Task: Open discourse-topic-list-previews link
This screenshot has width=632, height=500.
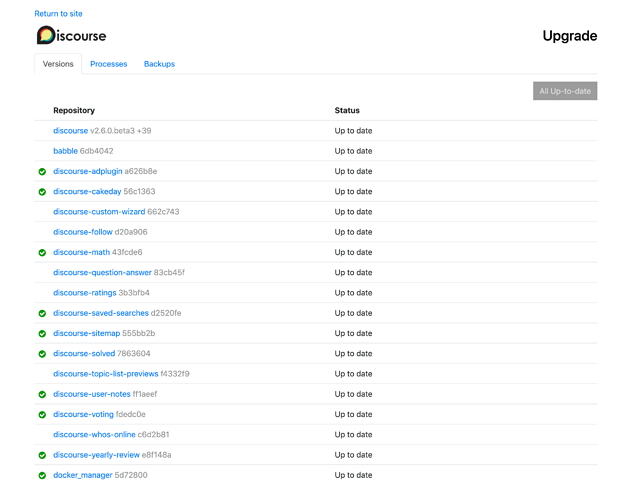Action: point(106,374)
